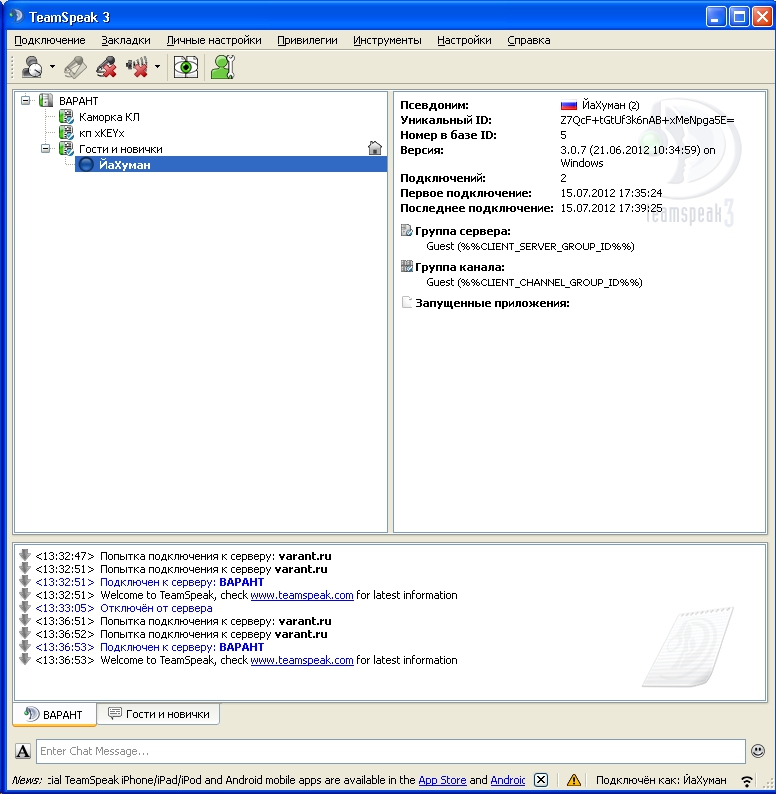776x794 pixels.
Task: Click the unique ID Z7QcF+tGtUf3k6nAB+xMeNpga5E=
Action: 647,120
